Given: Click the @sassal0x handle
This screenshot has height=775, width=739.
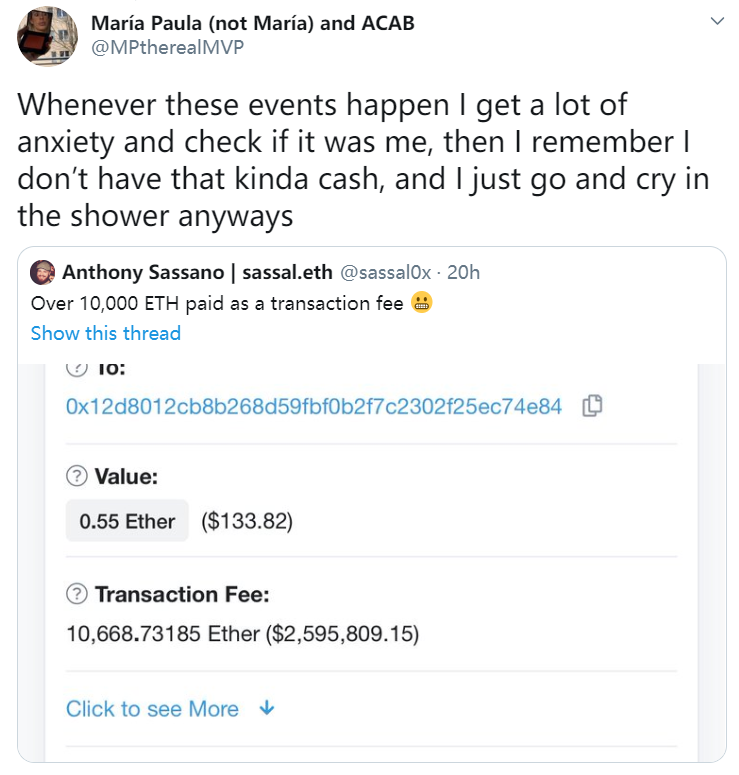Looking at the screenshot, I should [x=389, y=272].
